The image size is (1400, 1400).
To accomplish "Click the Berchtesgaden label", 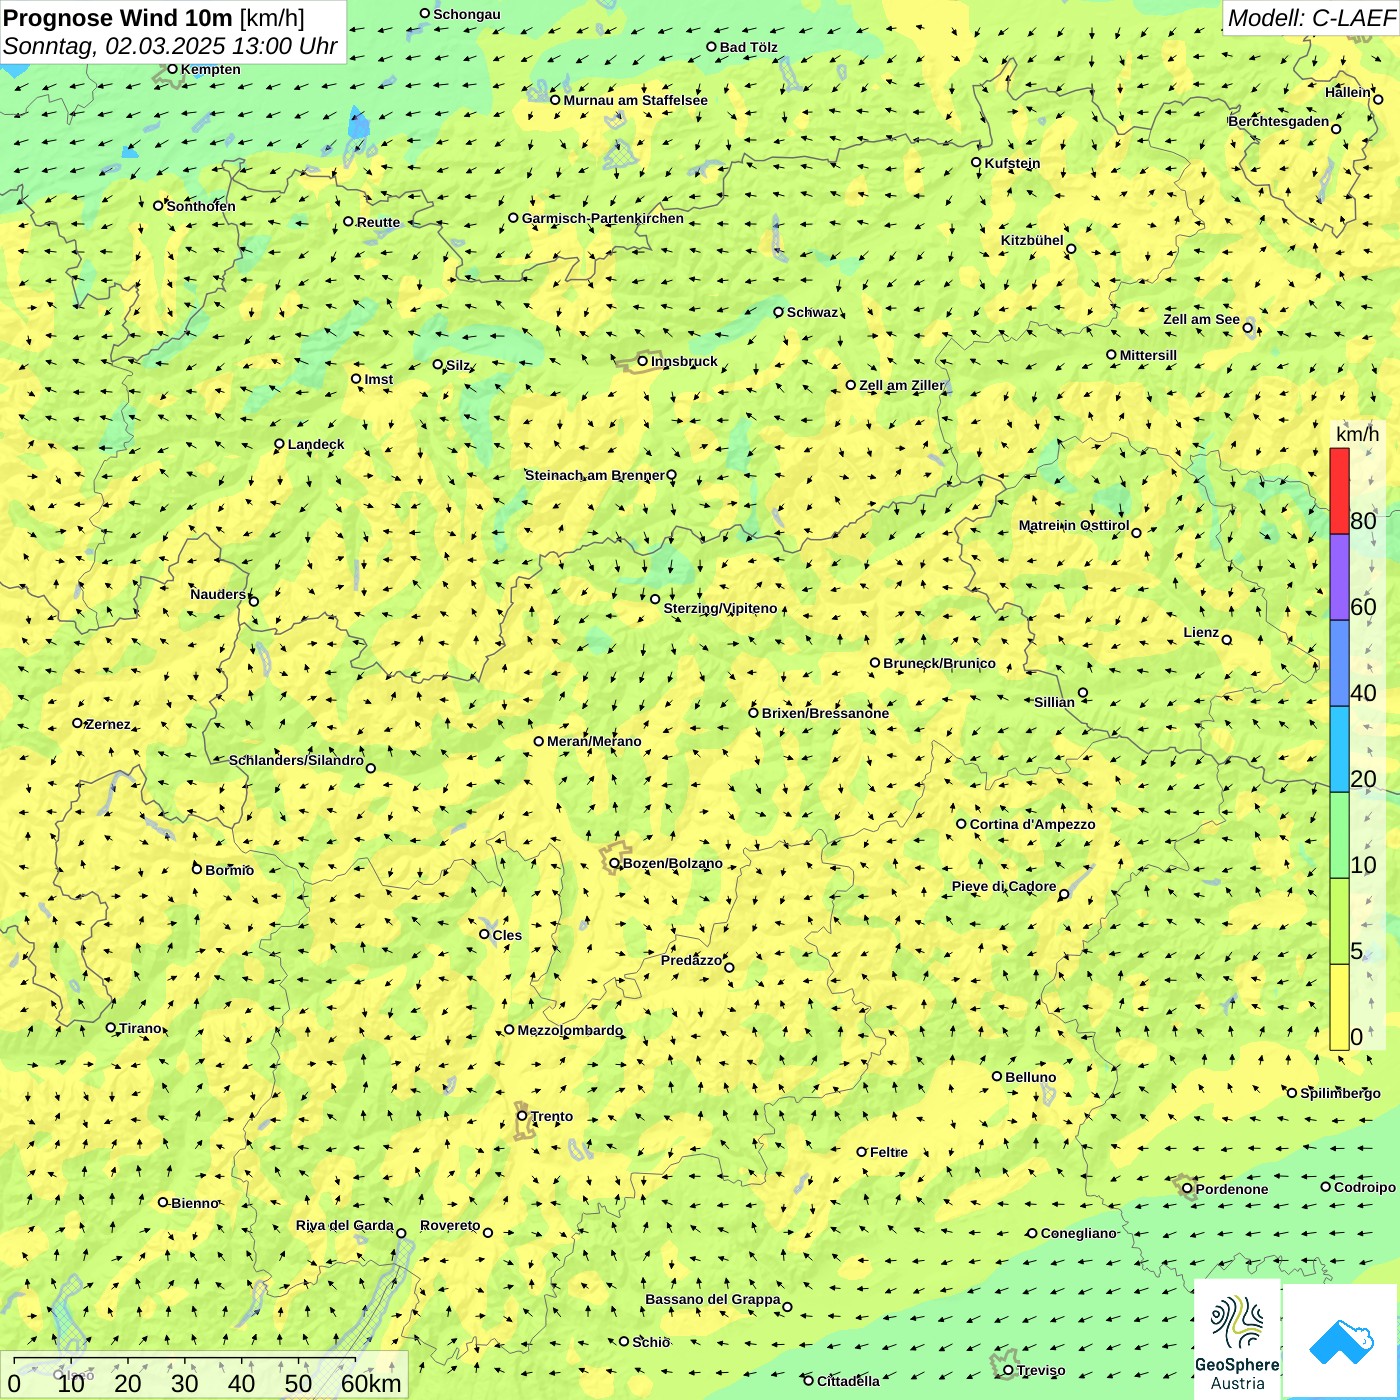I will pos(1279,121).
